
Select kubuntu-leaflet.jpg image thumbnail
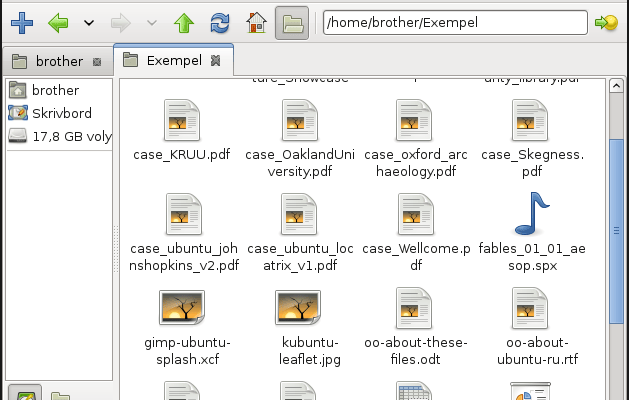click(x=298, y=308)
